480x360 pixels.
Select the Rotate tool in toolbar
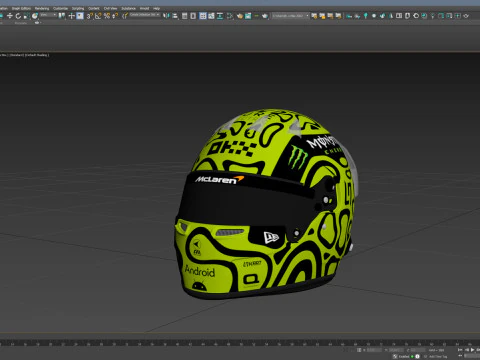pos(18,16)
